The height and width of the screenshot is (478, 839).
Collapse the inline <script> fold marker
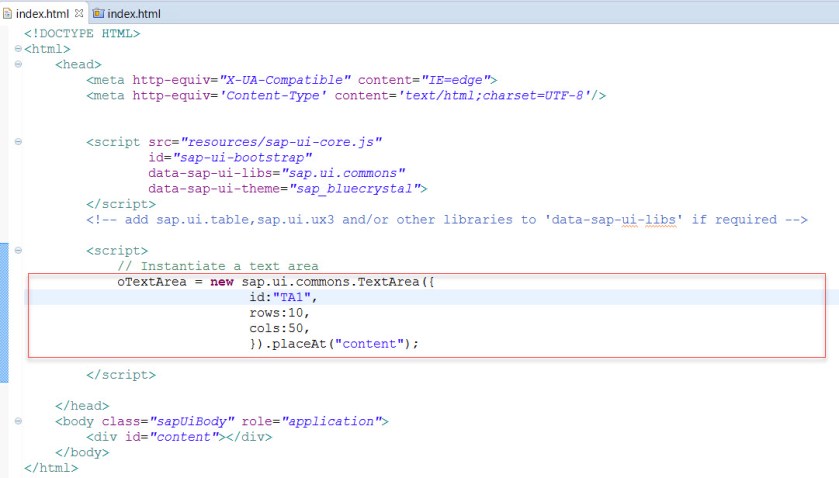(18, 251)
